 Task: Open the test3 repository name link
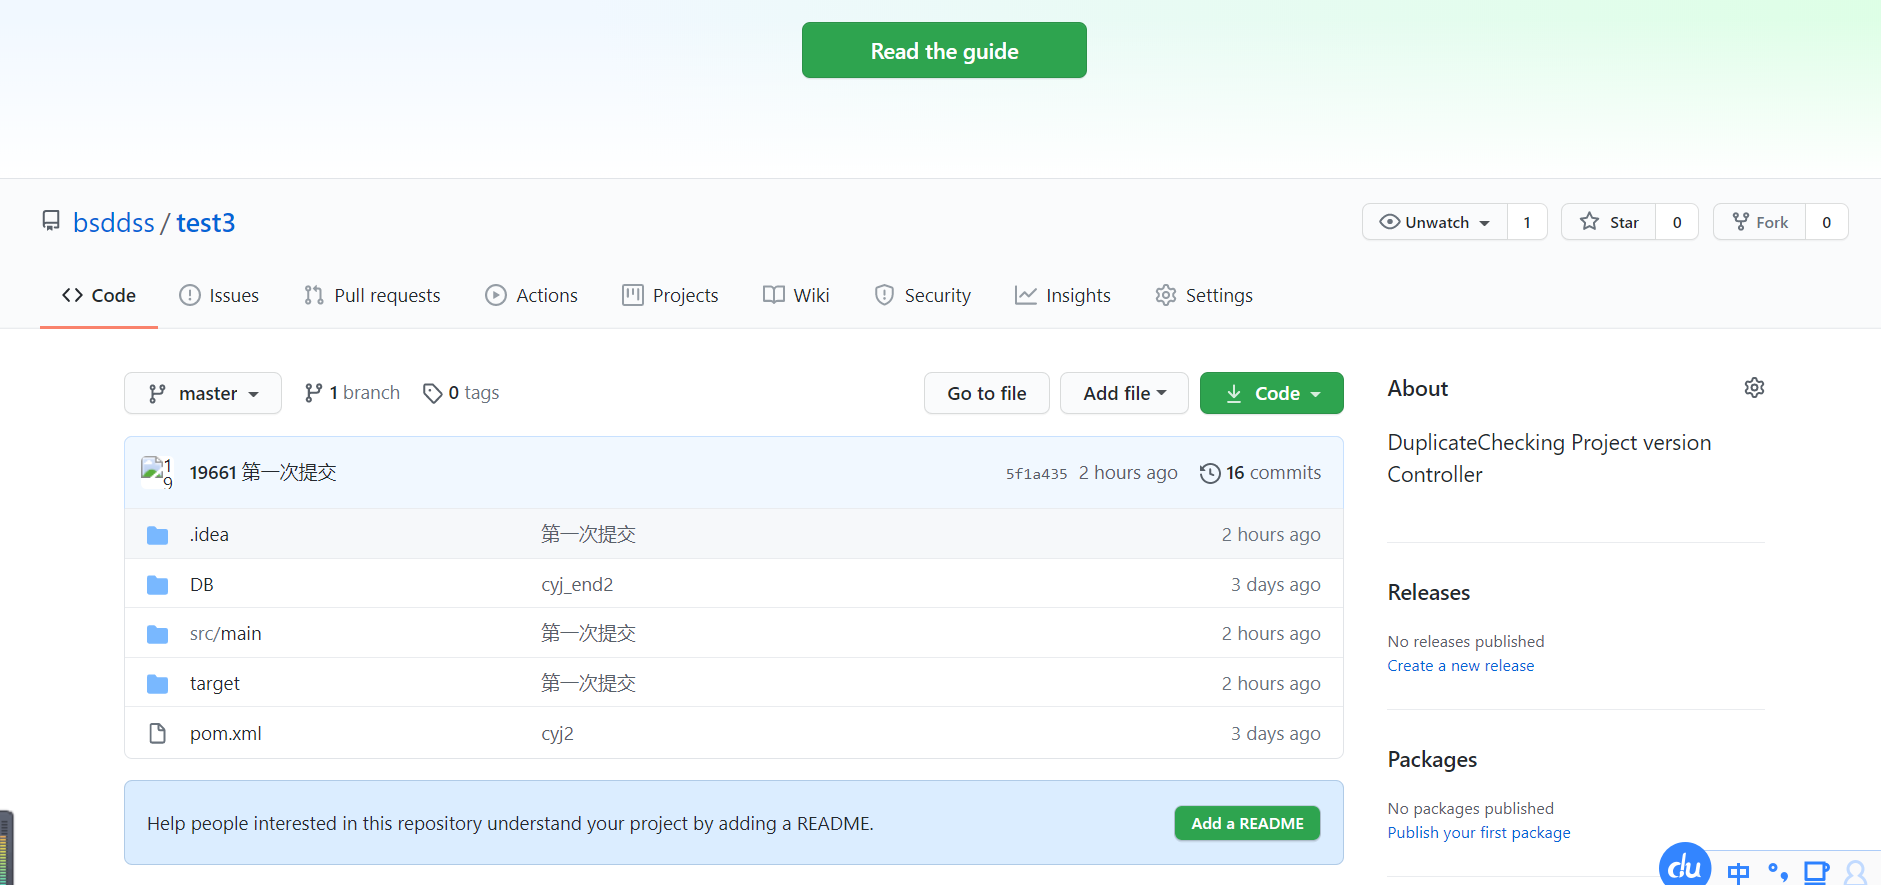[x=206, y=222]
